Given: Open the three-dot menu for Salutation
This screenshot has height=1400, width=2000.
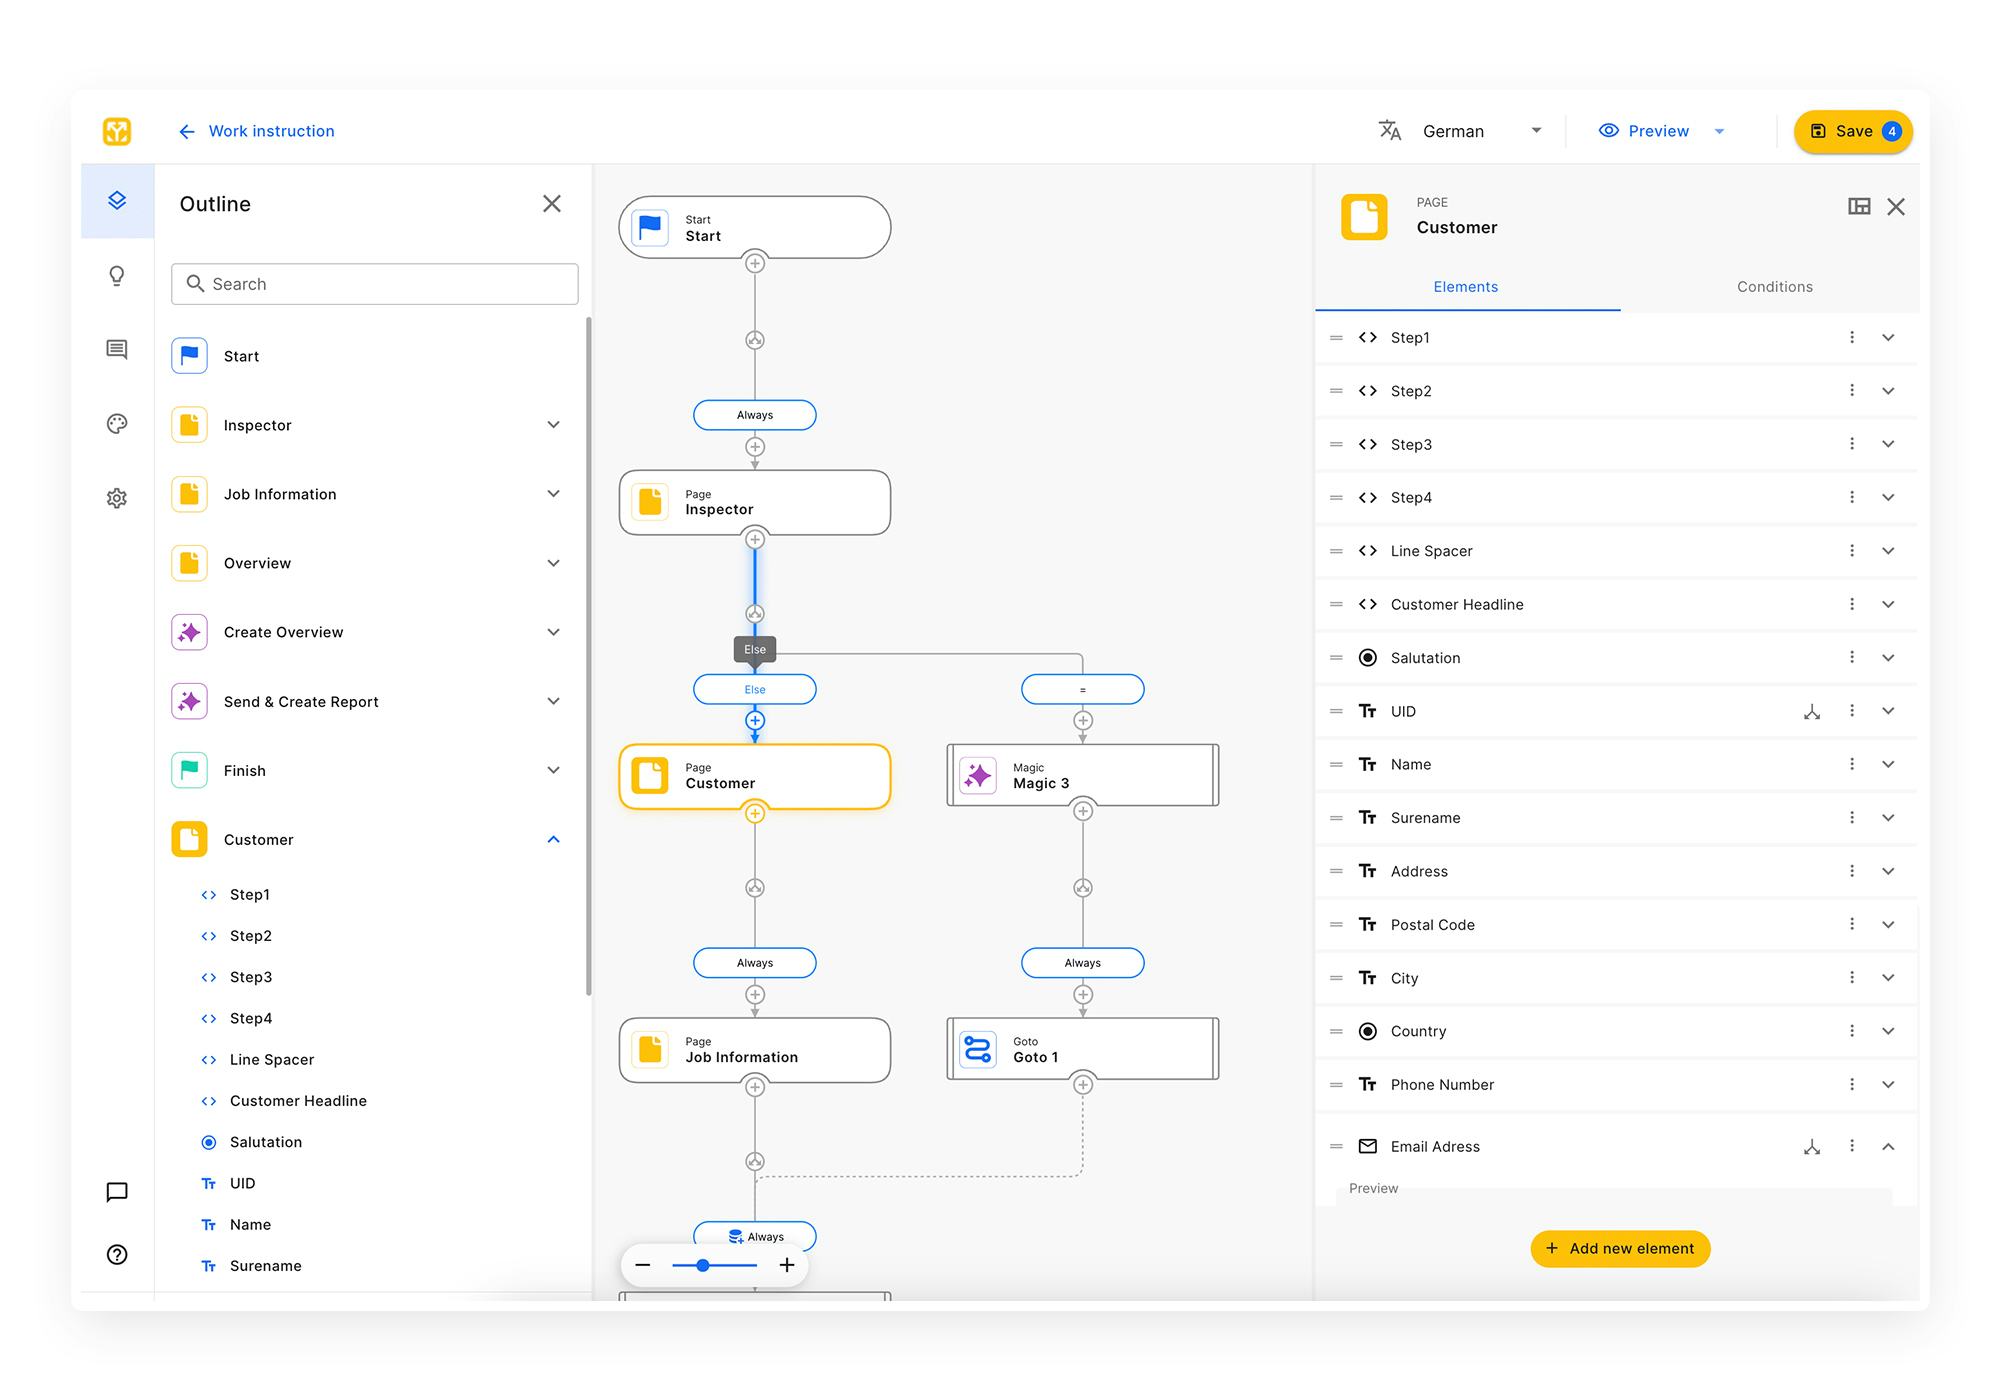Looking at the screenshot, I should point(1852,658).
